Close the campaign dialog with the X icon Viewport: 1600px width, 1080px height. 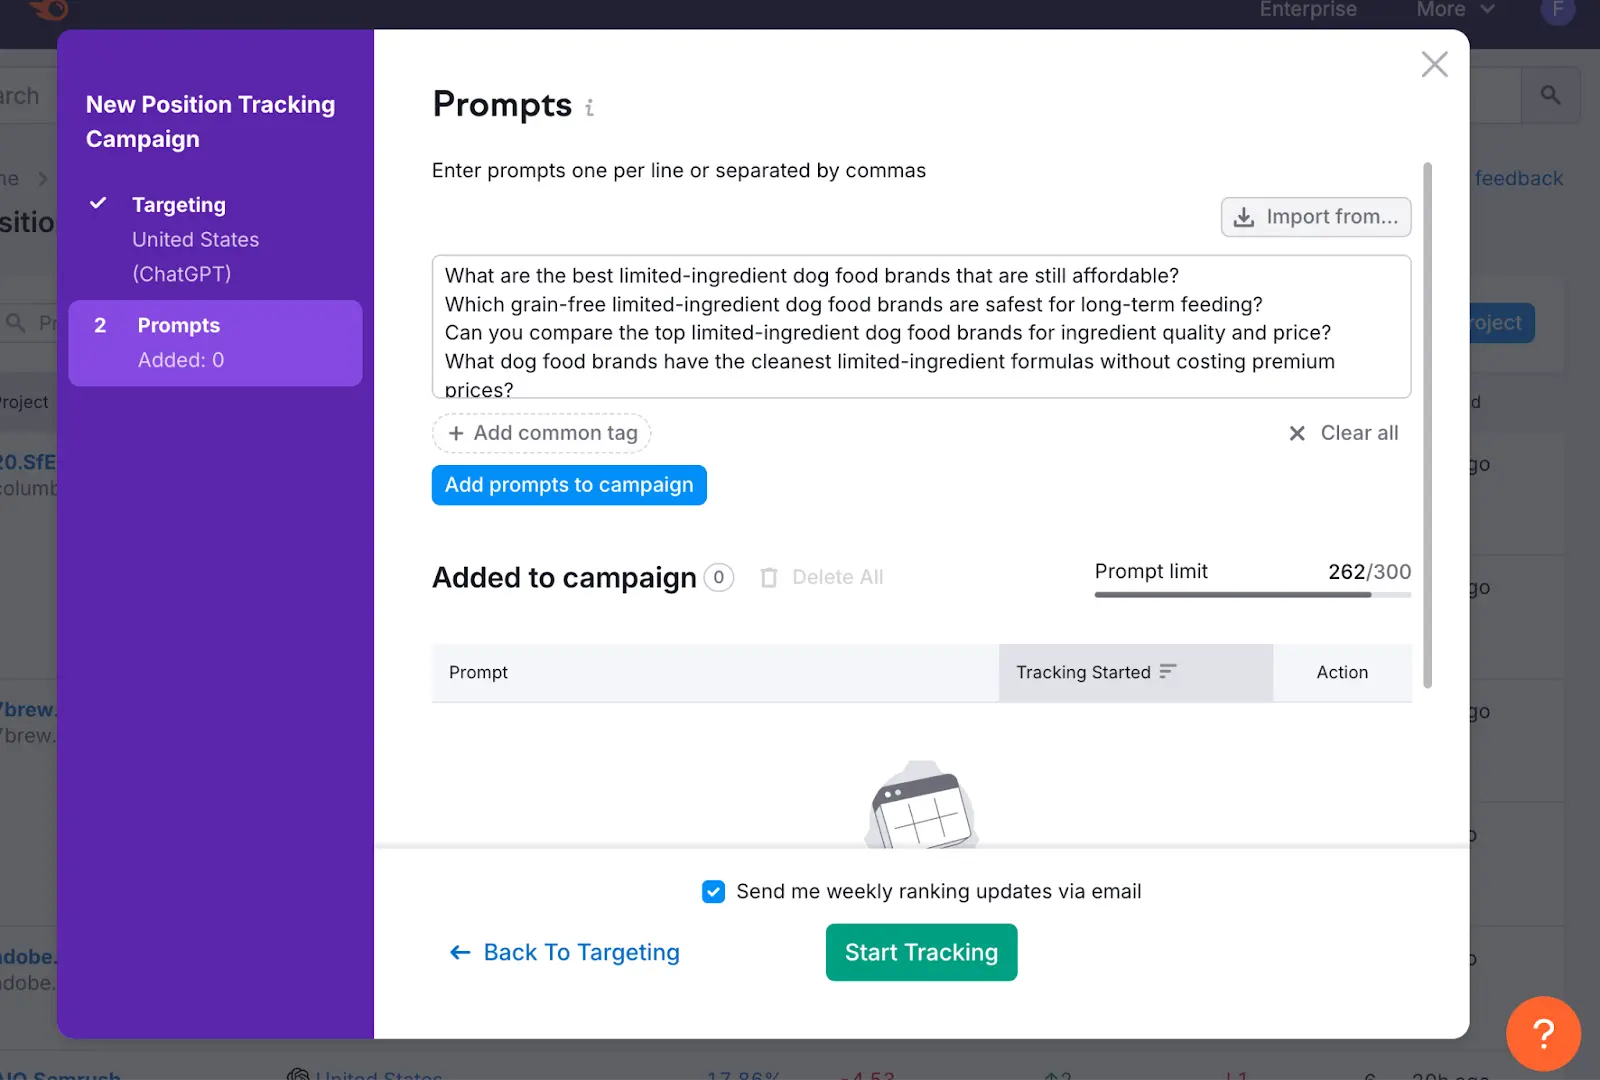(1434, 64)
